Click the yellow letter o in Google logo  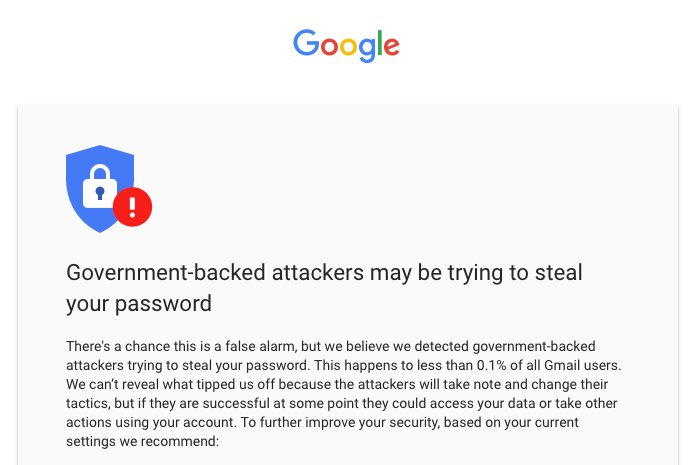[351, 46]
